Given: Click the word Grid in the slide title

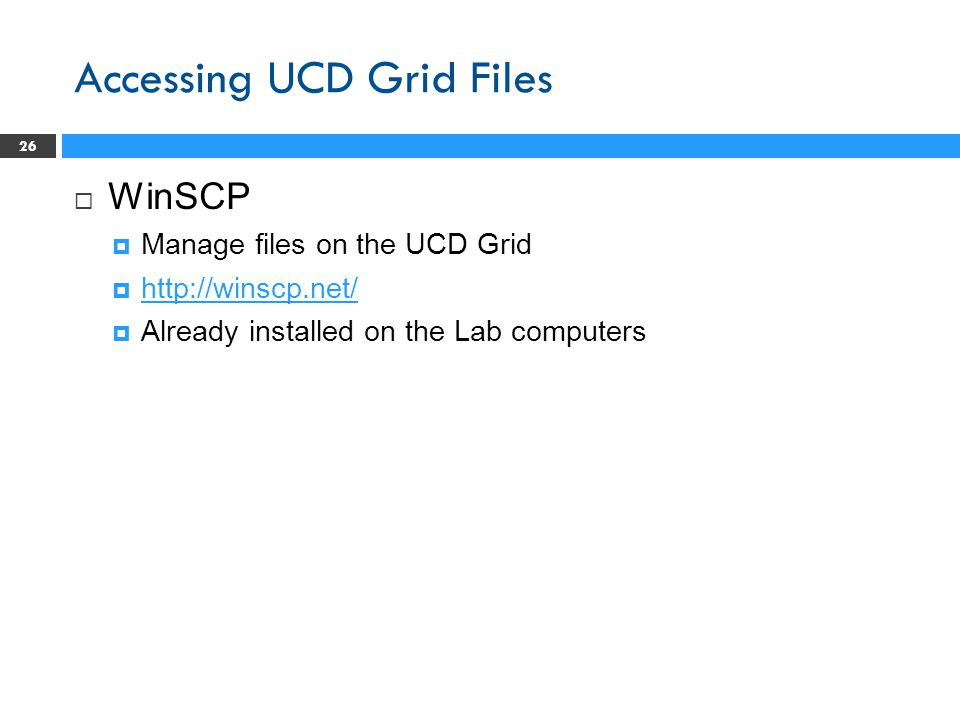Looking at the screenshot, I should [x=412, y=78].
